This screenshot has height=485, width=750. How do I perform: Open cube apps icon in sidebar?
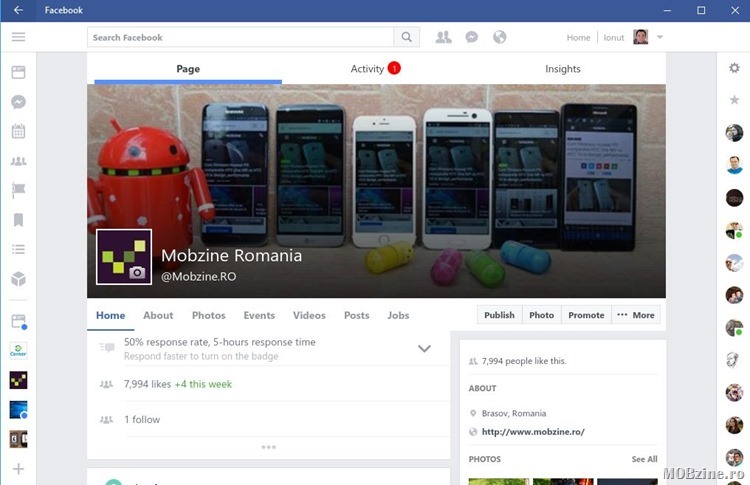[x=18, y=279]
